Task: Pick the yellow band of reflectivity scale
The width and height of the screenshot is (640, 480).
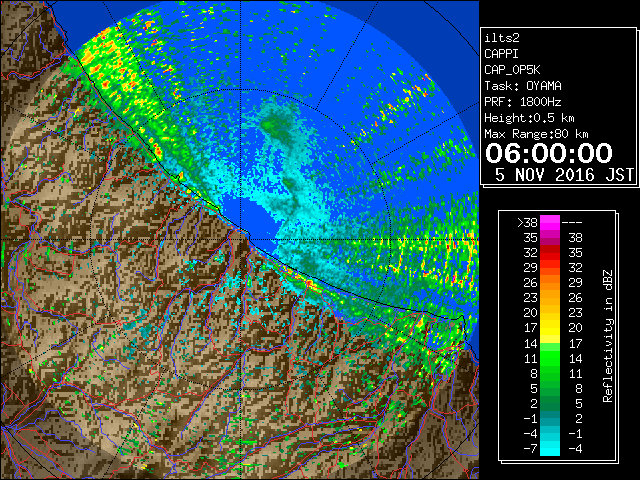Action: point(550,328)
